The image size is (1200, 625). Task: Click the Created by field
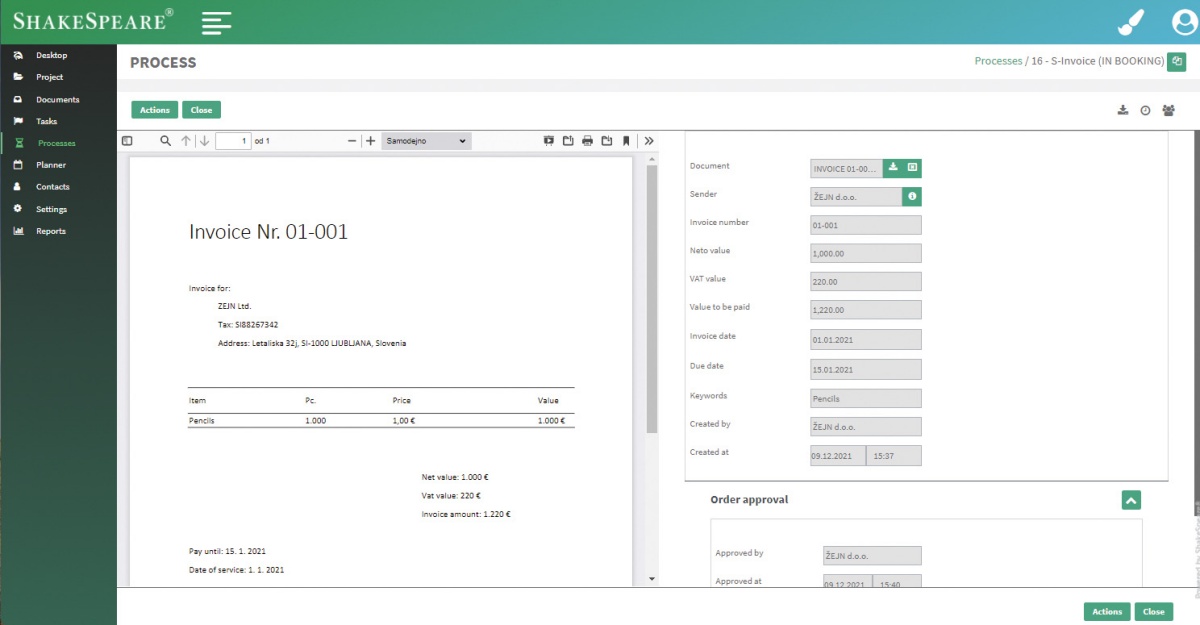click(x=865, y=427)
